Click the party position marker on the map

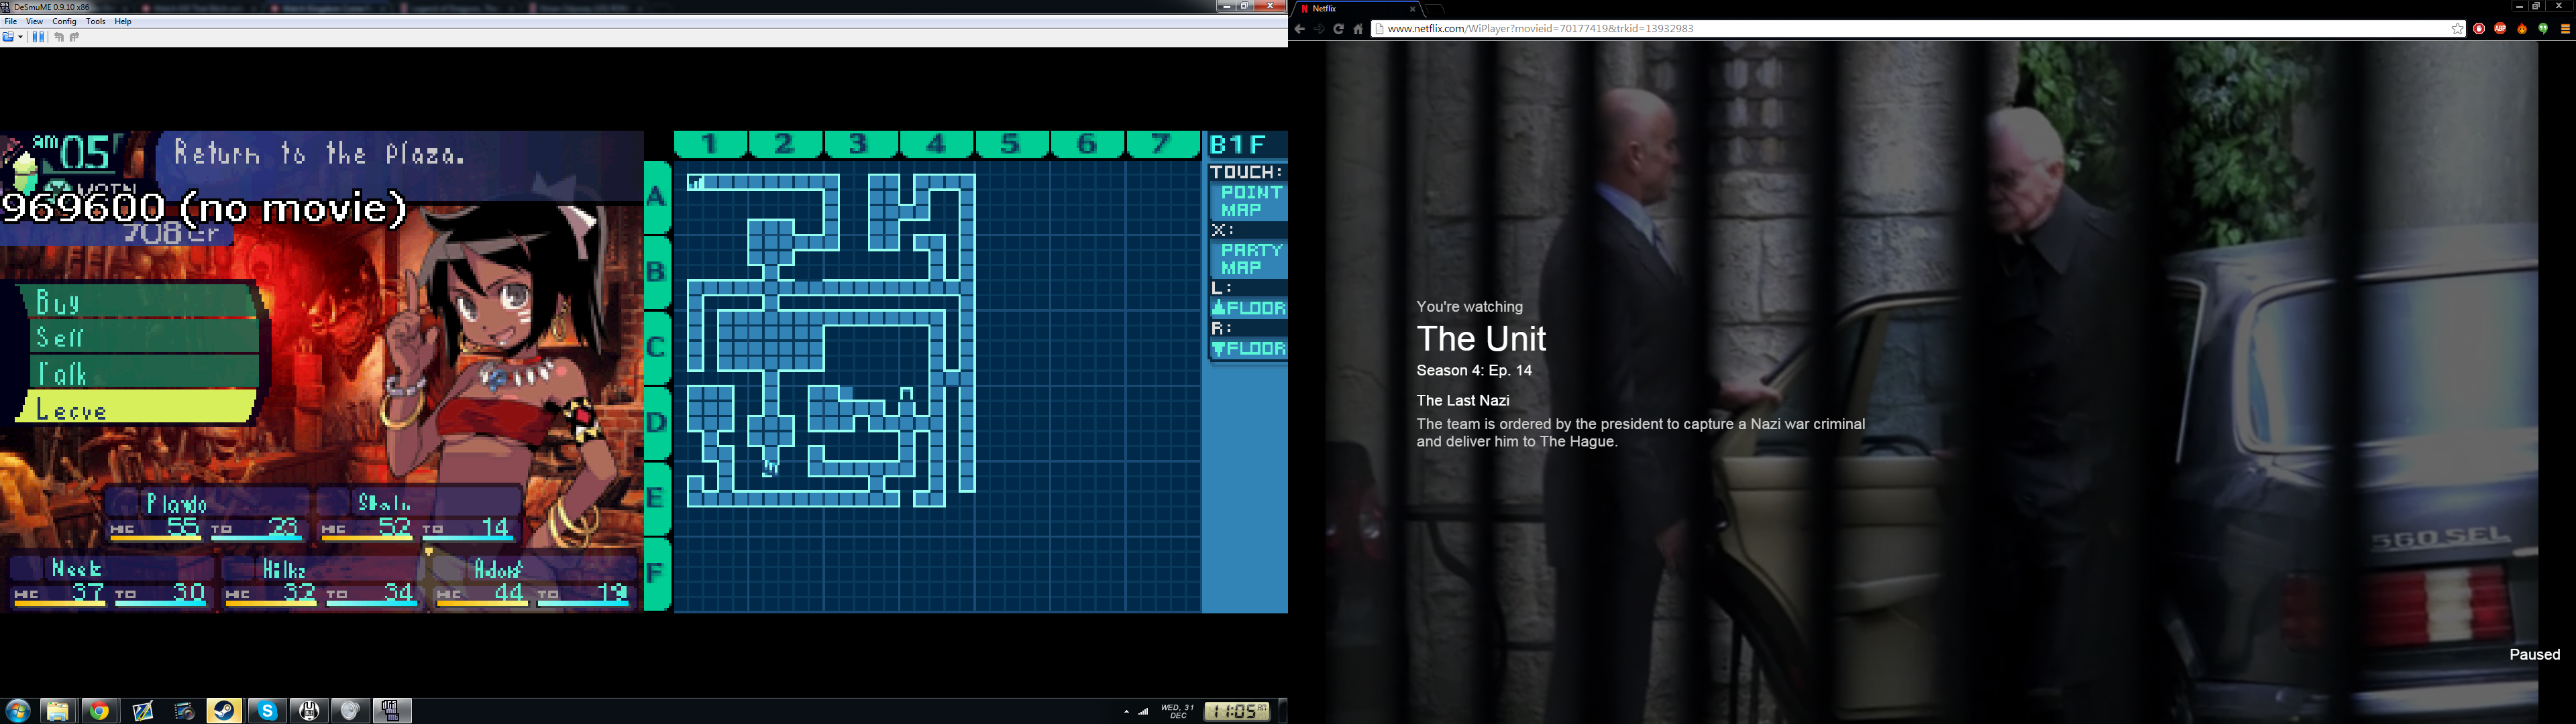tap(771, 467)
